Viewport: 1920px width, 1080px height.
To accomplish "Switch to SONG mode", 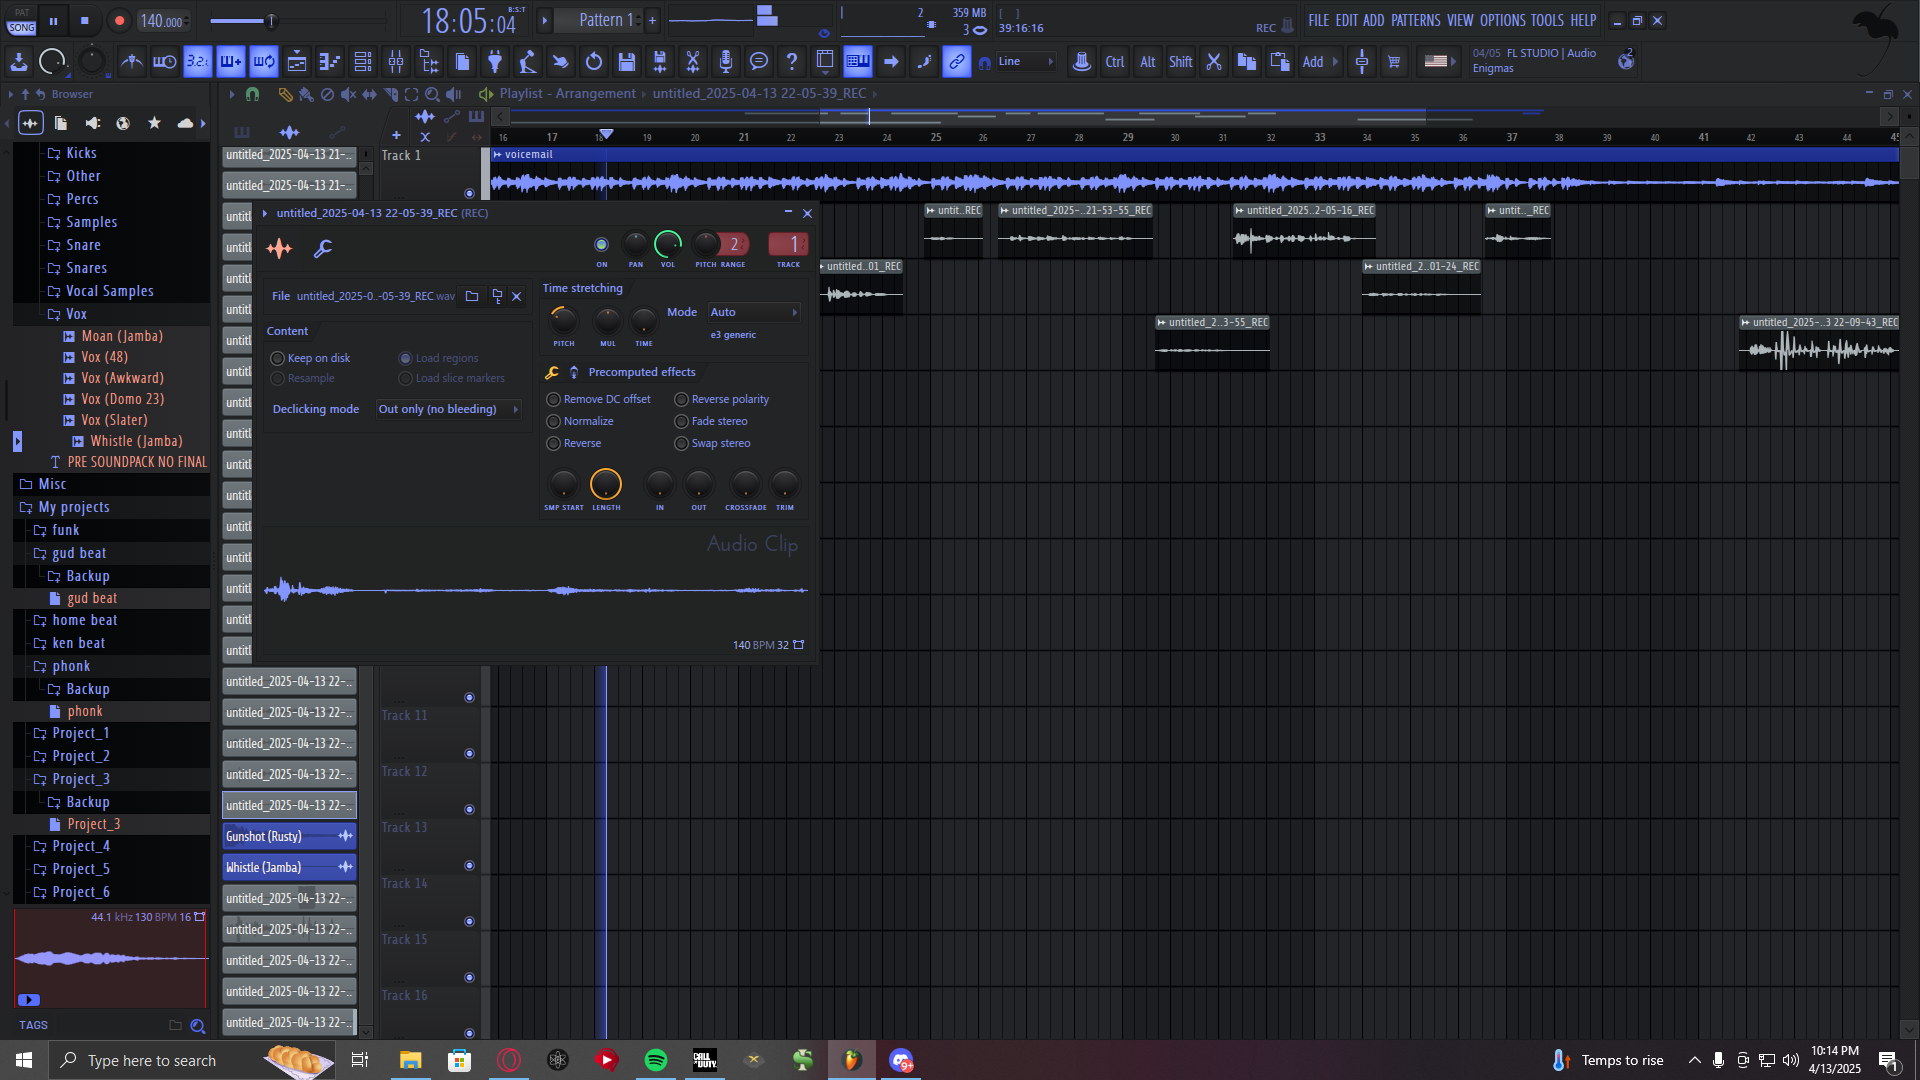I will [x=22, y=28].
